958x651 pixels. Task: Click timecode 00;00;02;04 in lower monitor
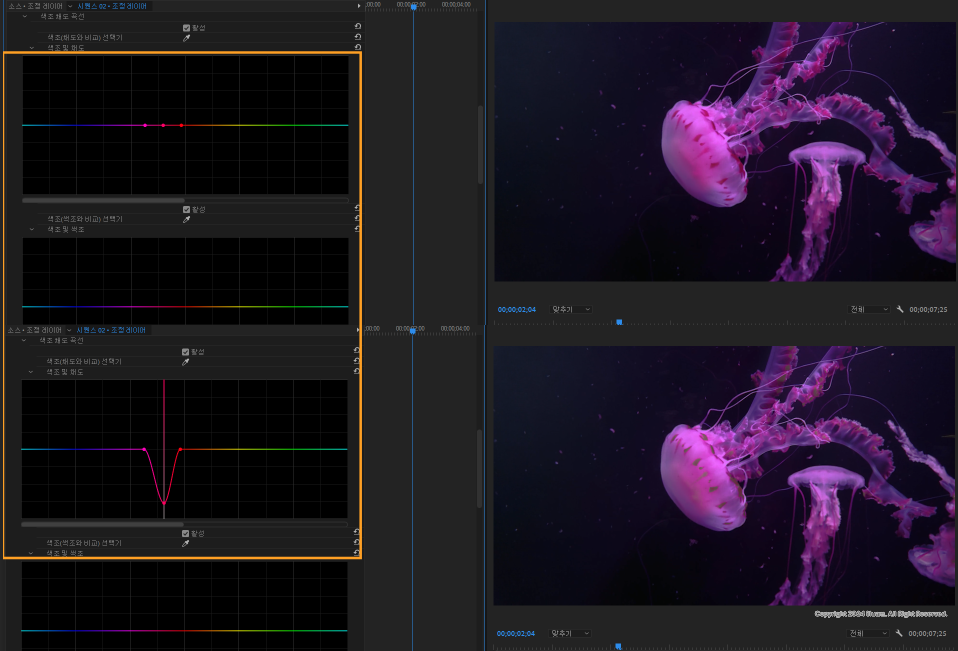click(516, 633)
